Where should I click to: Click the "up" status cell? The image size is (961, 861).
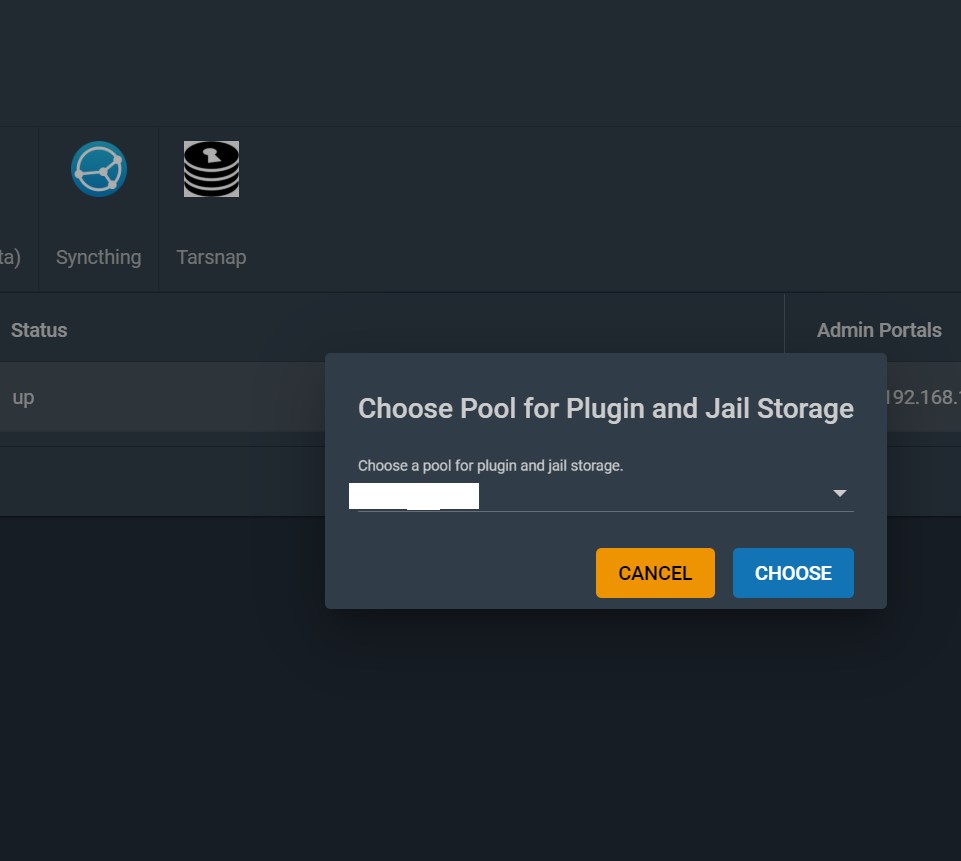(23, 397)
